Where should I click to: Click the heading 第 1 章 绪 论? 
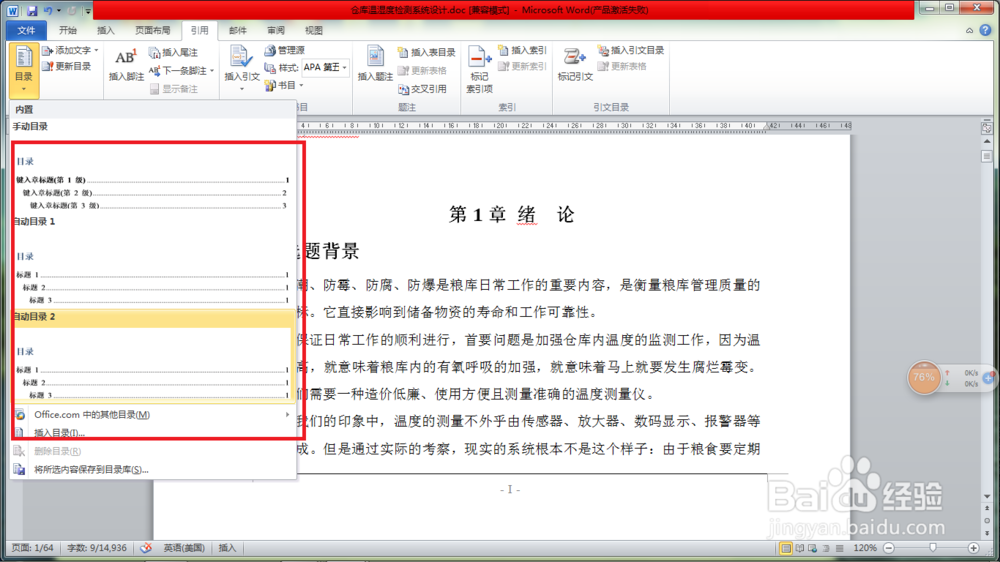coord(511,214)
